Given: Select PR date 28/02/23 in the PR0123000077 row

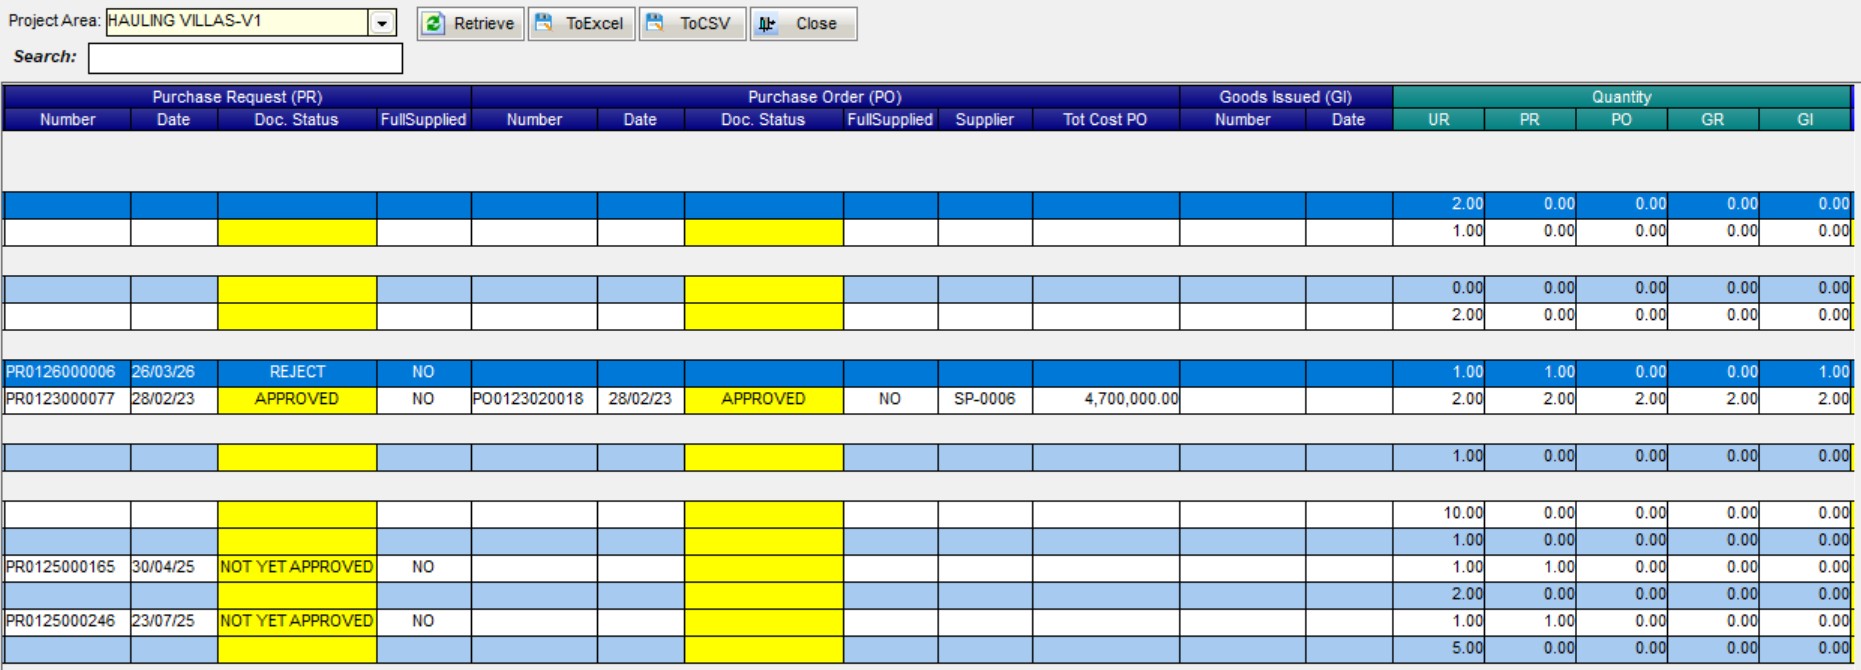Looking at the screenshot, I should click(x=174, y=399).
